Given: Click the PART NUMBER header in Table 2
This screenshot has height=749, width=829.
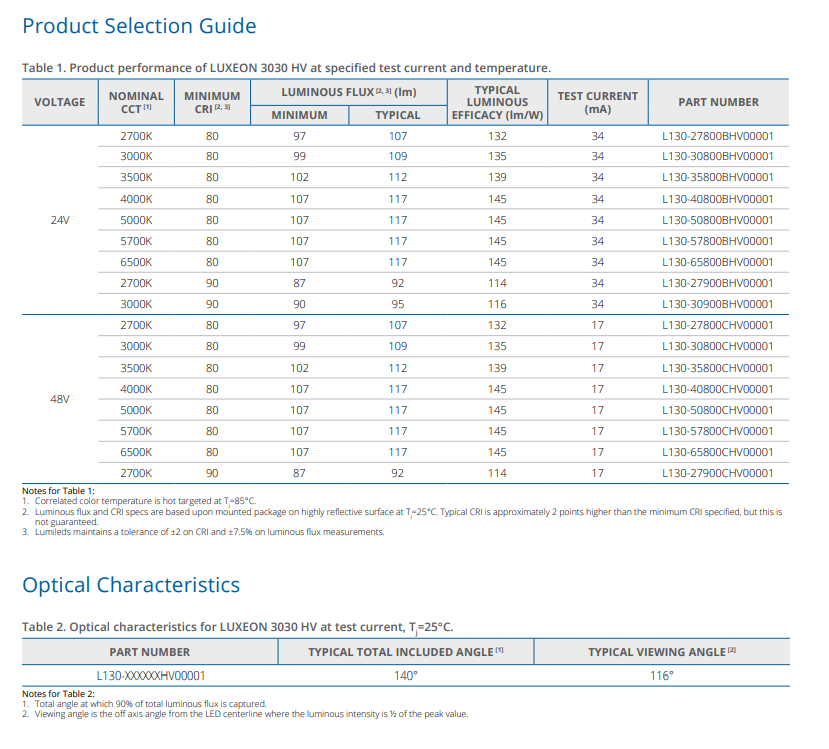Looking at the screenshot, I should 150,652.
